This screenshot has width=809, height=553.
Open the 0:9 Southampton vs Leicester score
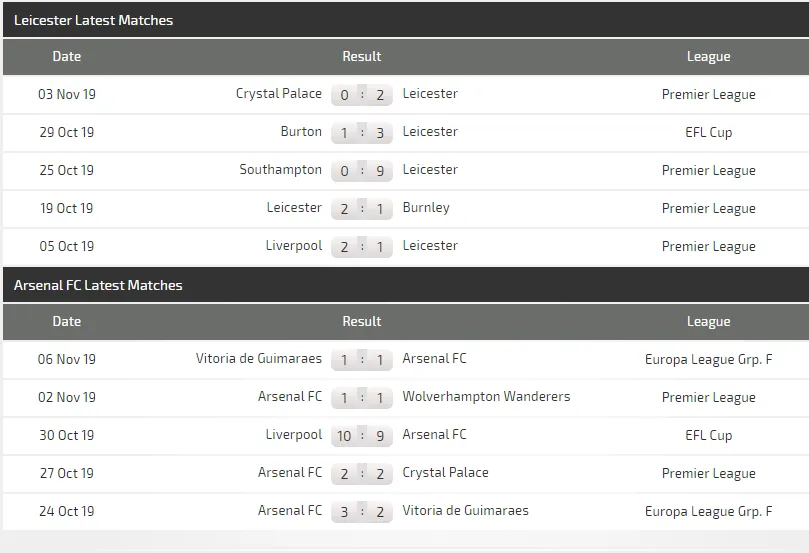pos(362,171)
